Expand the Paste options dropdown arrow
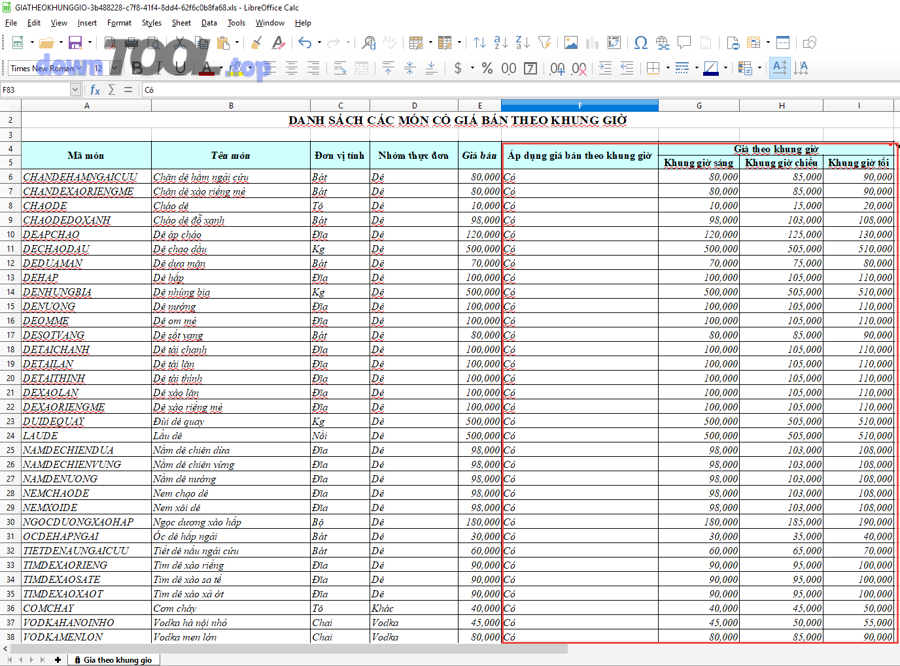The image size is (900, 666). click(x=236, y=42)
